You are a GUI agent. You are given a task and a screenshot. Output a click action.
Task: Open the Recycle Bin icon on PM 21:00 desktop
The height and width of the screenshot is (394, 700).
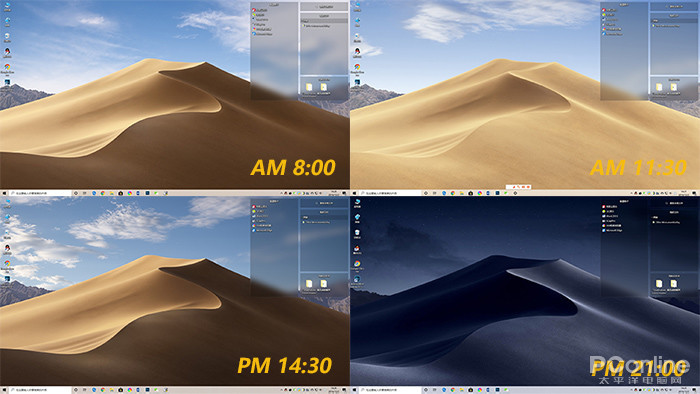pyautogui.click(x=357, y=233)
